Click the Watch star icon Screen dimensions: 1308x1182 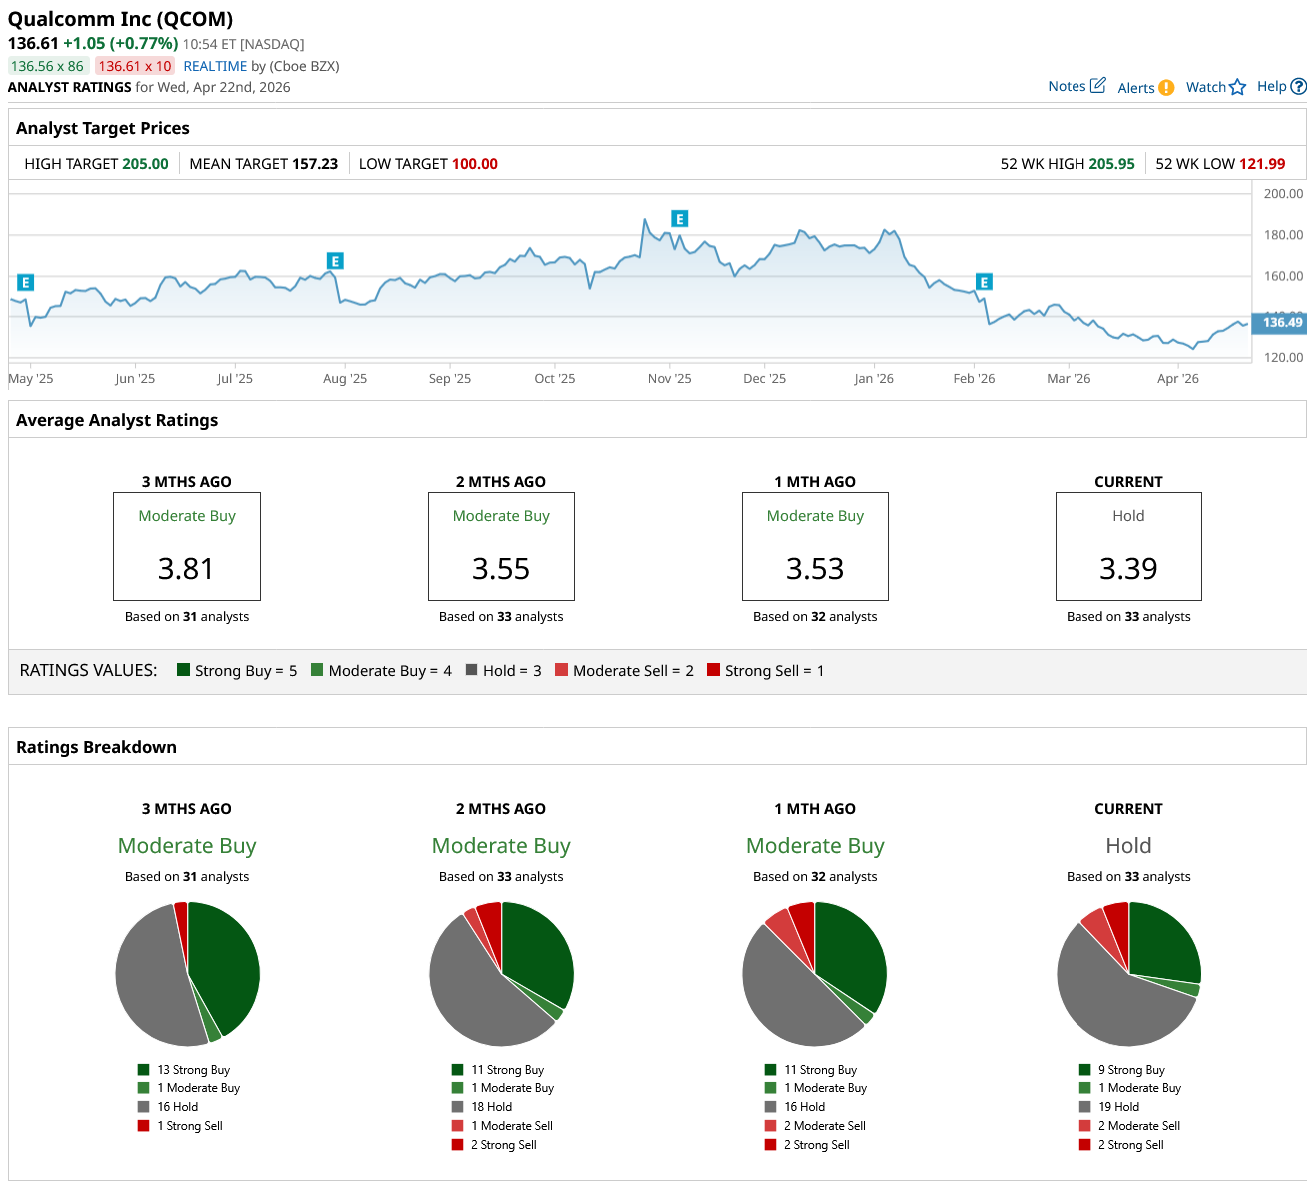click(1237, 87)
